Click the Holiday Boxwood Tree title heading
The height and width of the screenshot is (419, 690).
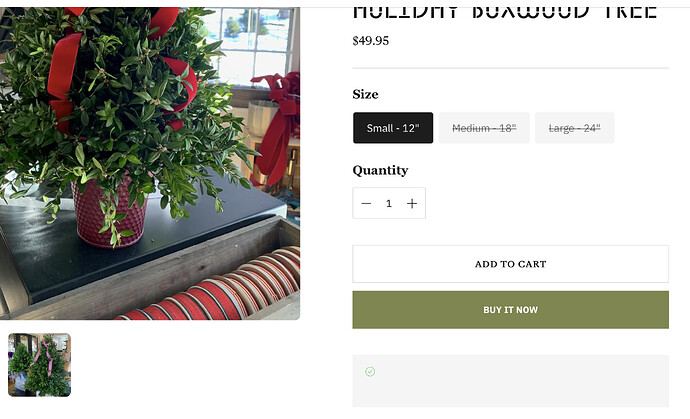coord(505,12)
